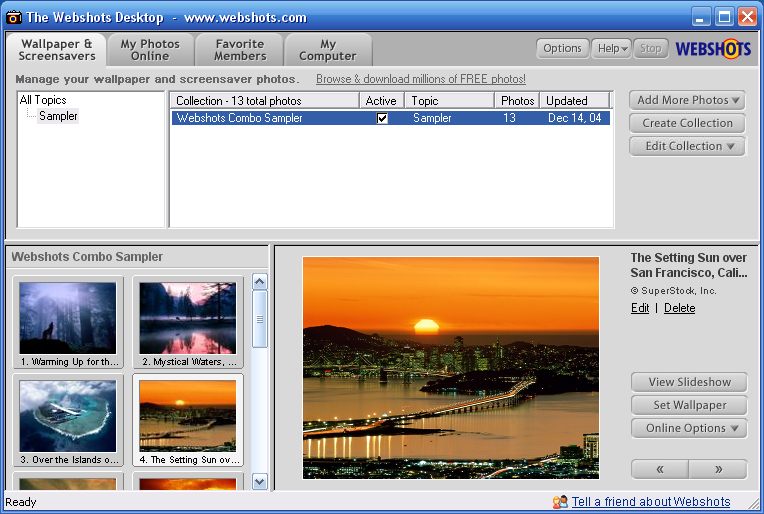Select All Topics in the tree

(x=43, y=100)
